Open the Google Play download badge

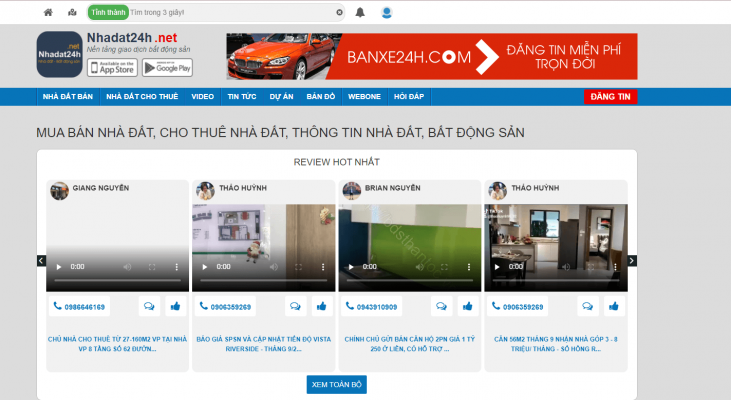167,68
